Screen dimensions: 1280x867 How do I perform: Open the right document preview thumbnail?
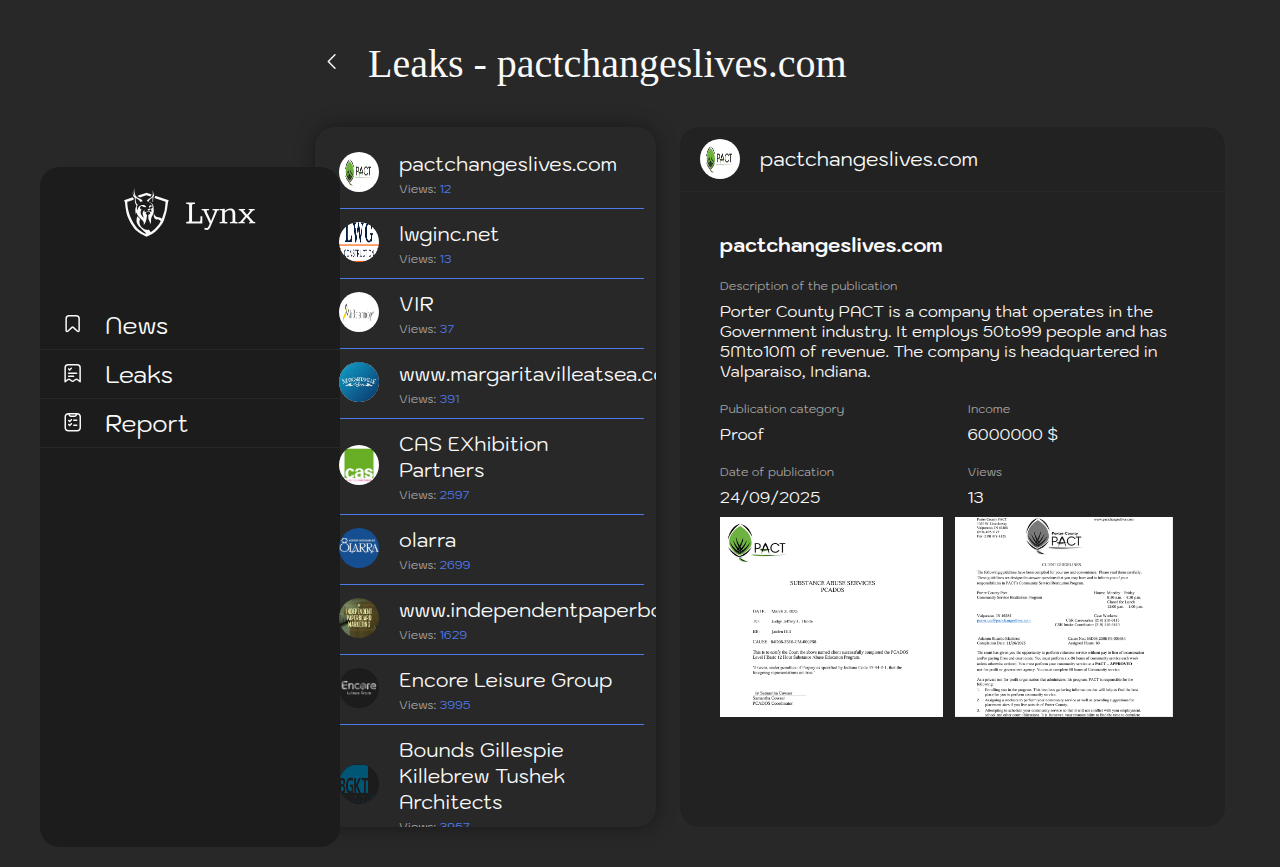pyautogui.click(x=1064, y=617)
